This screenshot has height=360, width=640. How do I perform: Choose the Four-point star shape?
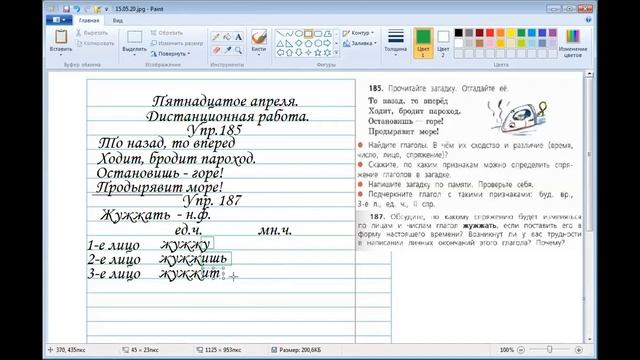tap(308, 53)
